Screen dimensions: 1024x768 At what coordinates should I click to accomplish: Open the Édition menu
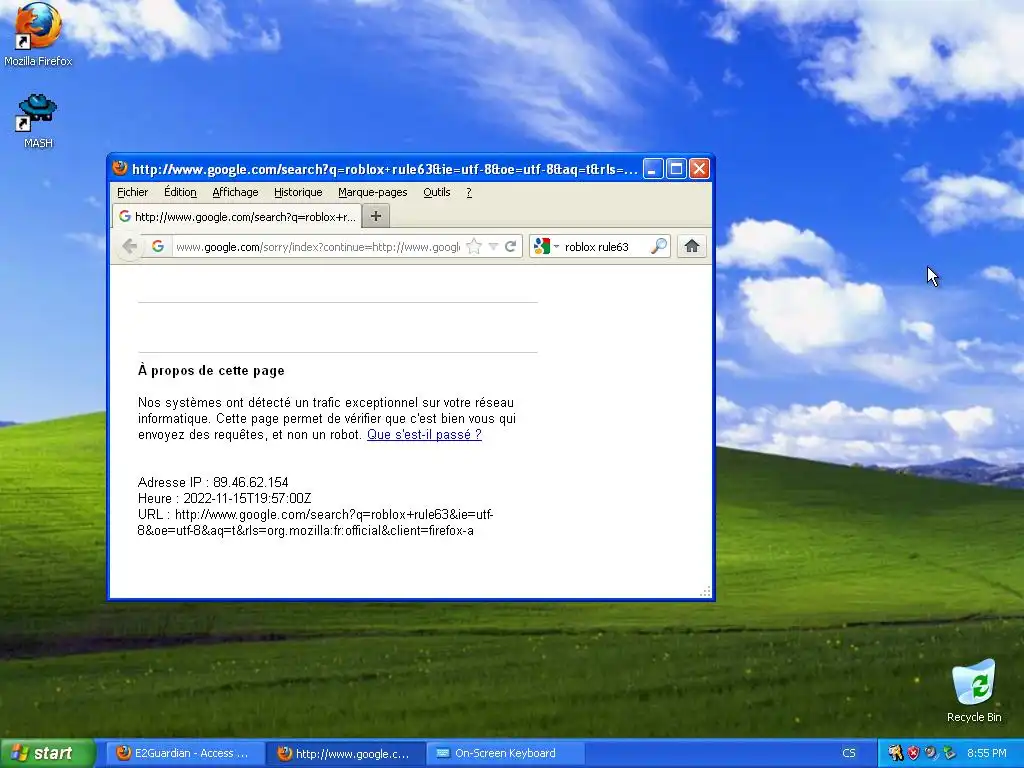(x=180, y=192)
